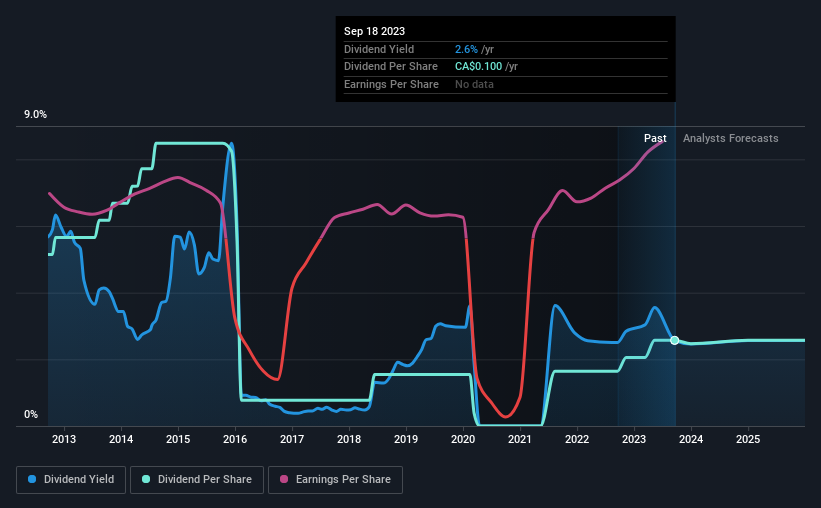Select the 2024 label on the time axis
This screenshot has width=821, height=508.
point(691,439)
